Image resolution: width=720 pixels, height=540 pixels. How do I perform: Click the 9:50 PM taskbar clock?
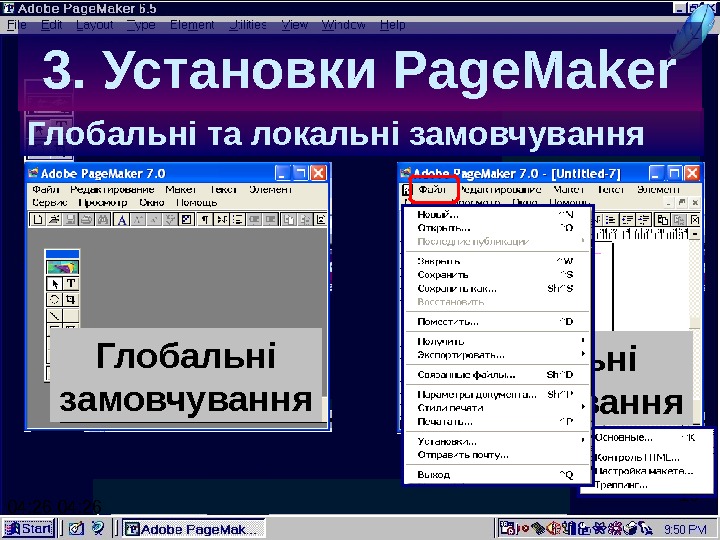point(685,529)
